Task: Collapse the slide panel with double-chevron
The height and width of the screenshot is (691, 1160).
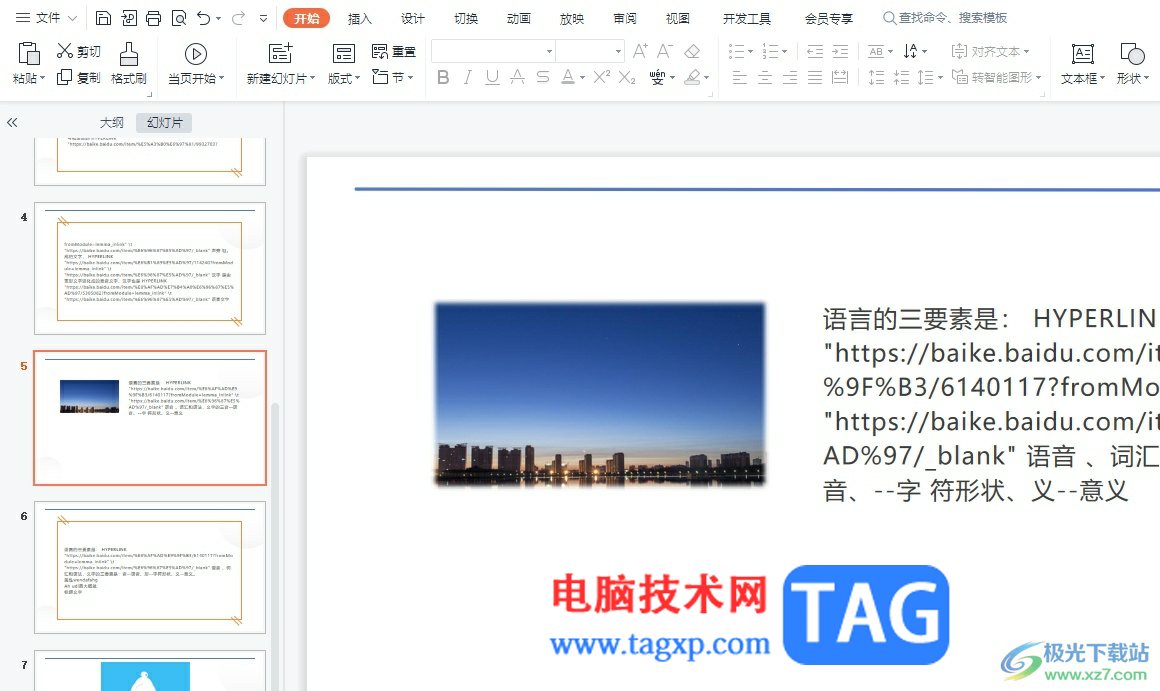Action: (13, 123)
